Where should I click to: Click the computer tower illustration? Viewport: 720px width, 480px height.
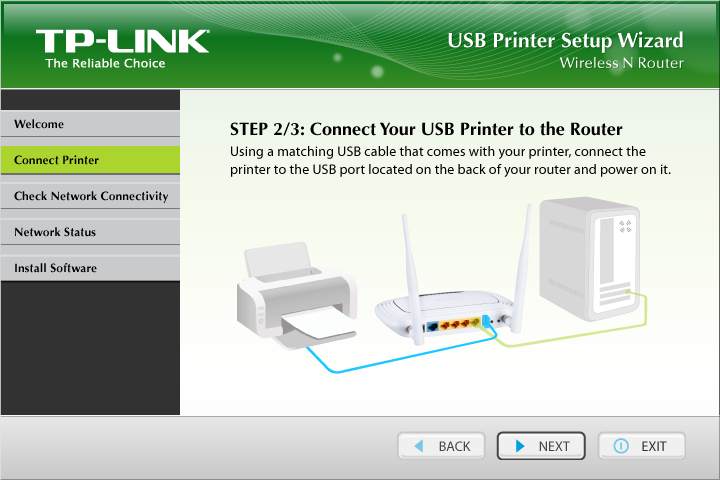(x=590, y=258)
